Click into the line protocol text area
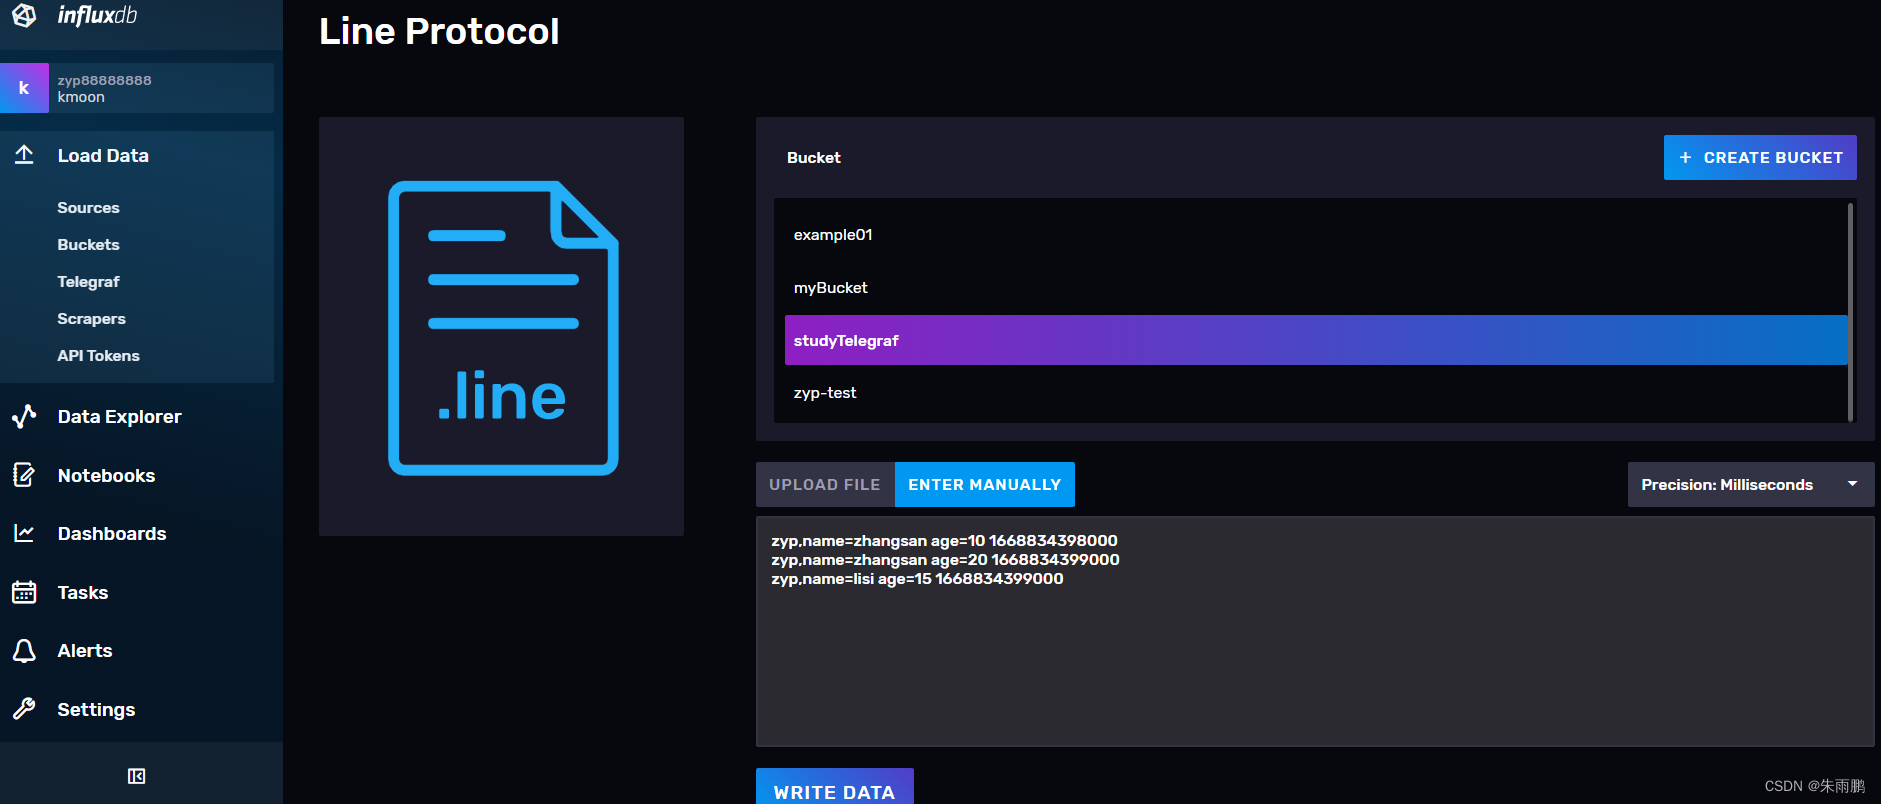The width and height of the screenshot is (1881, 804). pos(1315,631)
